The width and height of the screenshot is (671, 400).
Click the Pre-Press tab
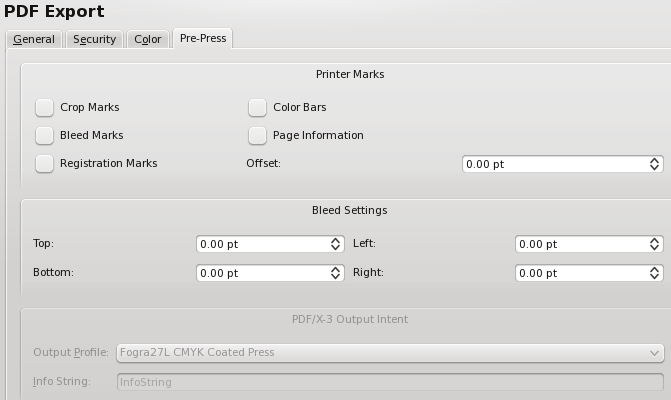point(203,39)
